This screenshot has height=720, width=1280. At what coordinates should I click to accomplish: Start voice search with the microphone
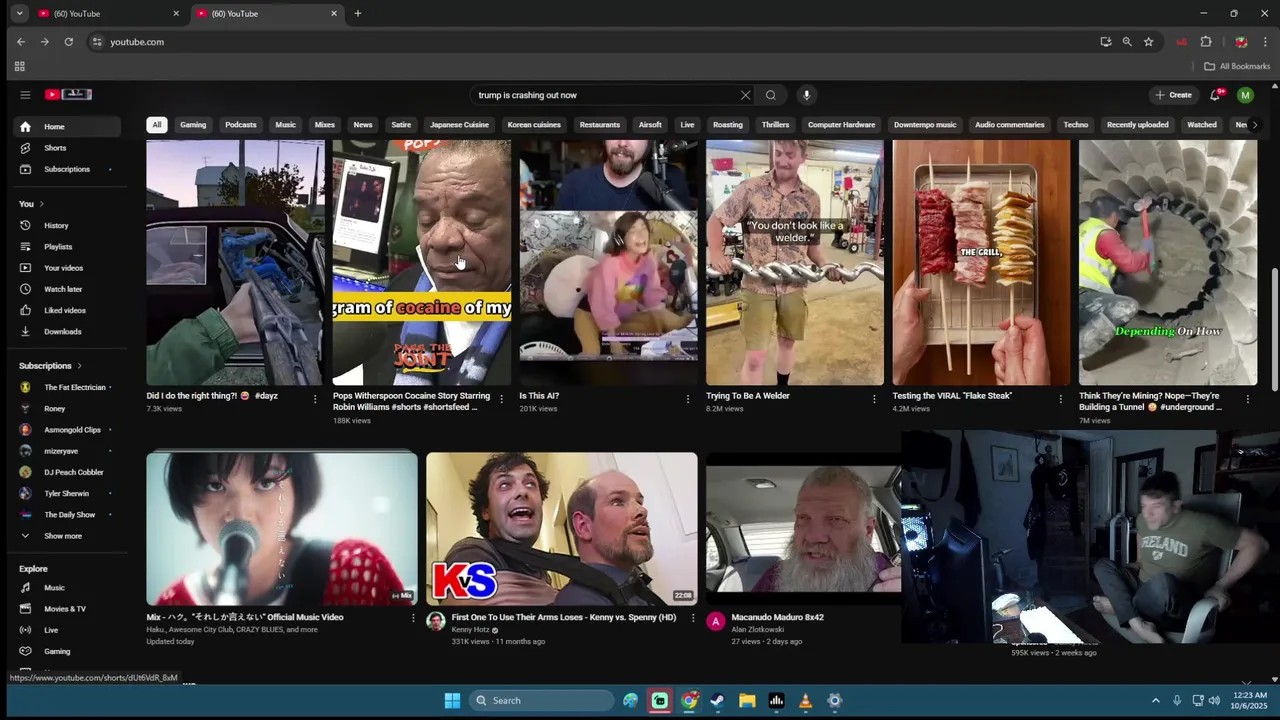pos(806,95)
